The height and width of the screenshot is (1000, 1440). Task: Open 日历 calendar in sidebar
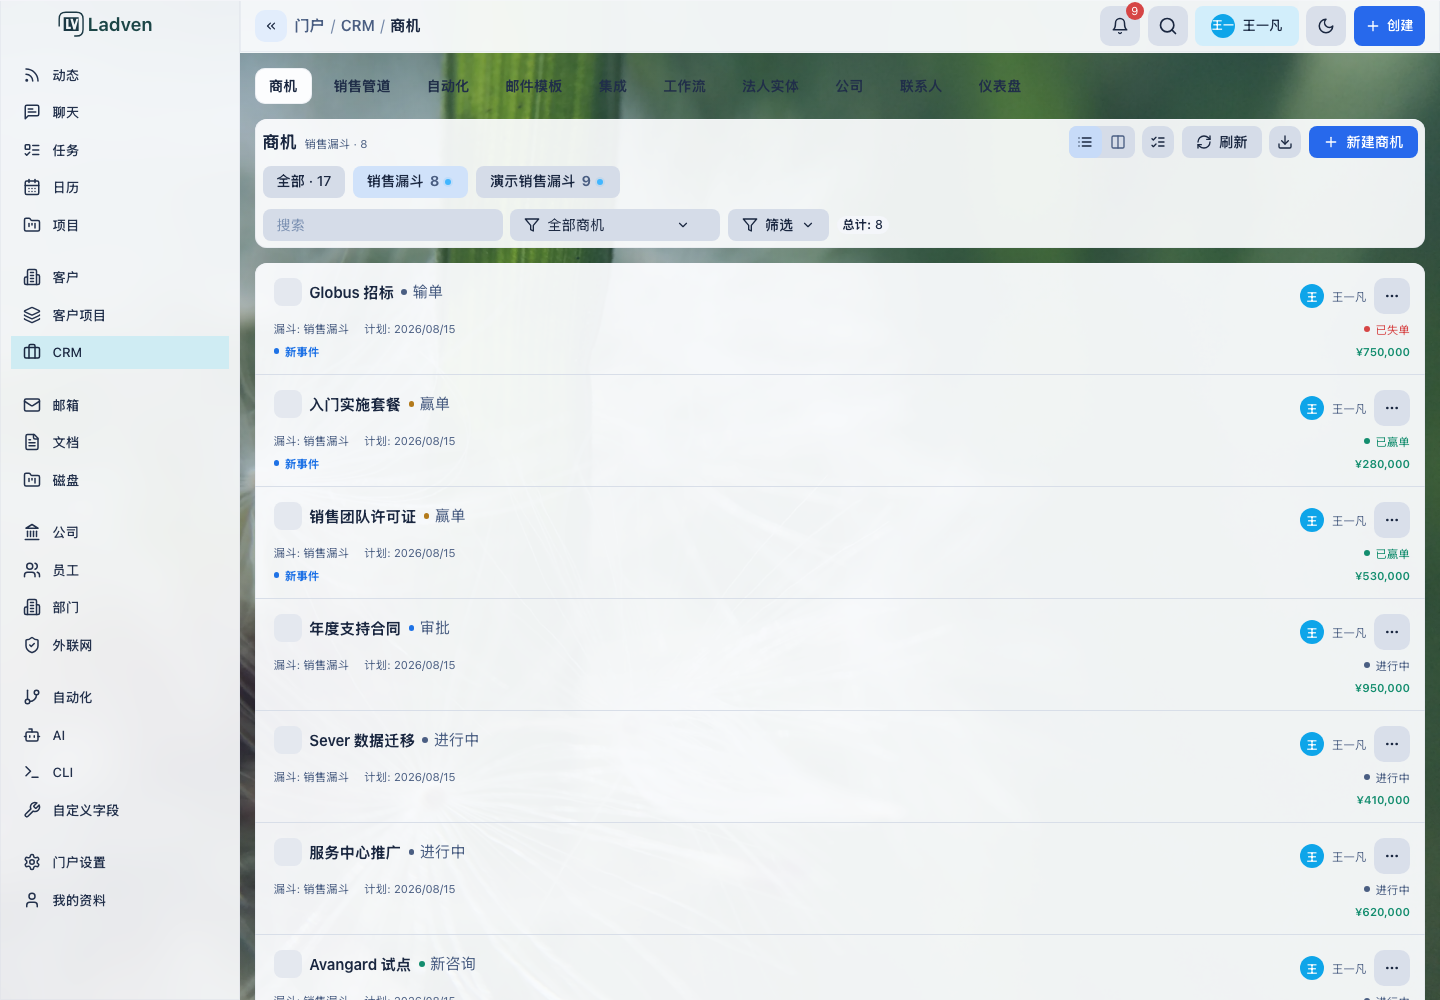pos(120,187)
